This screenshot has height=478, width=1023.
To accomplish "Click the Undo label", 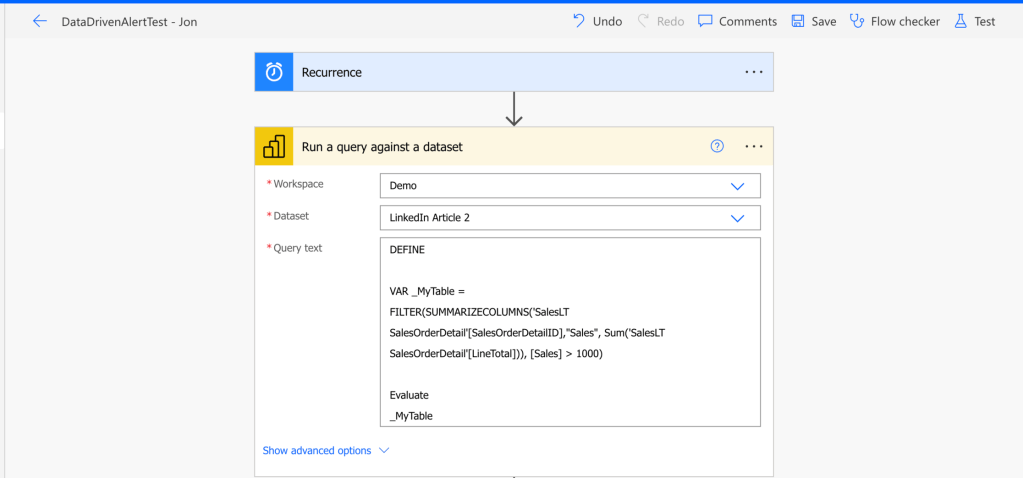I will [x=607, y=22].
